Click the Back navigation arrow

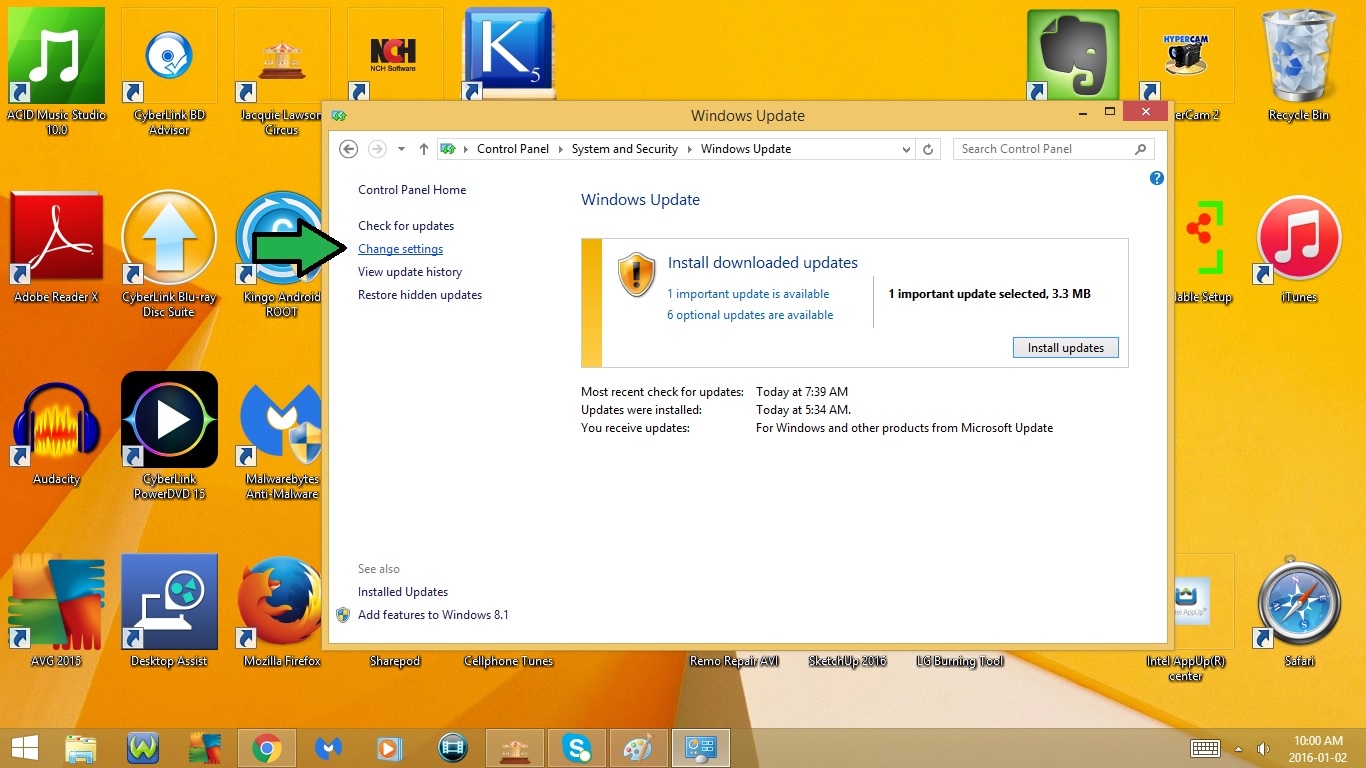point(348,149)
